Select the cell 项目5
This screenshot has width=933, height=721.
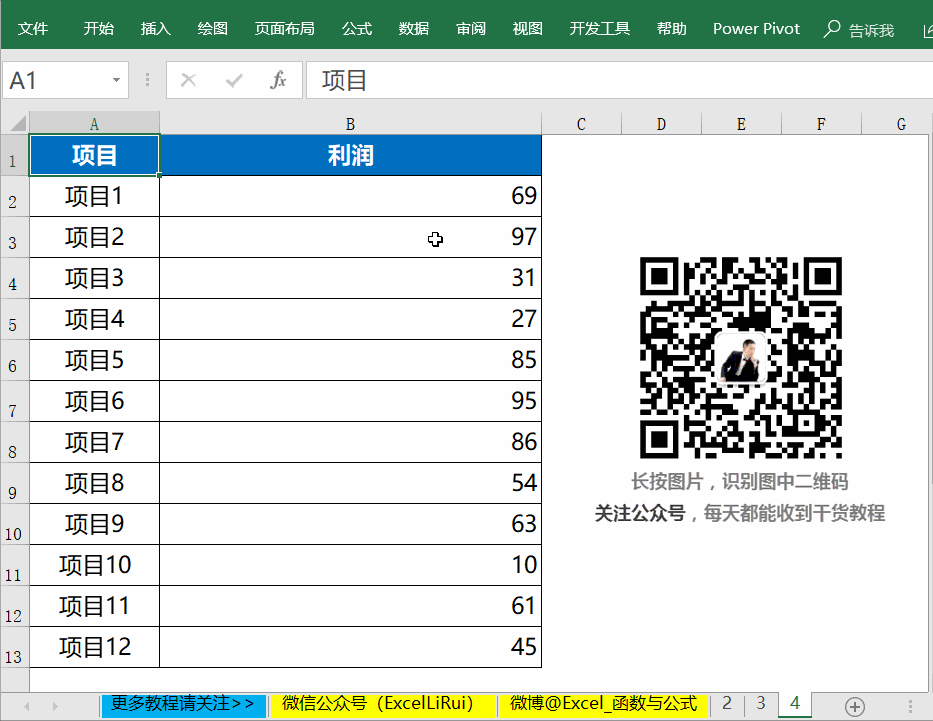(94, 360)
